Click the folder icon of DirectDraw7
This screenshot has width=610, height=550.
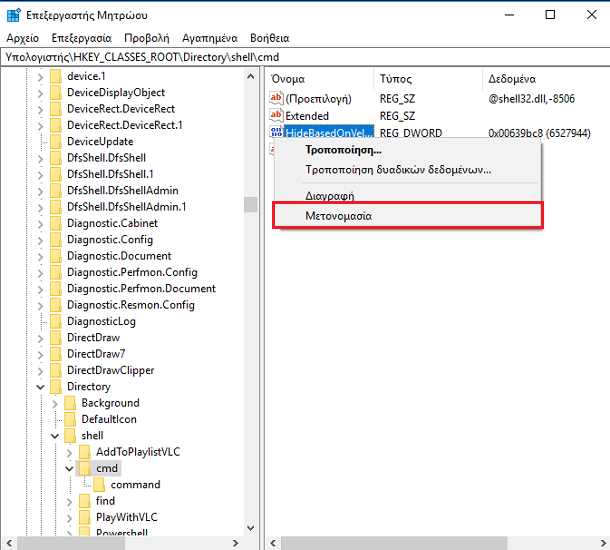click(56, 354)
